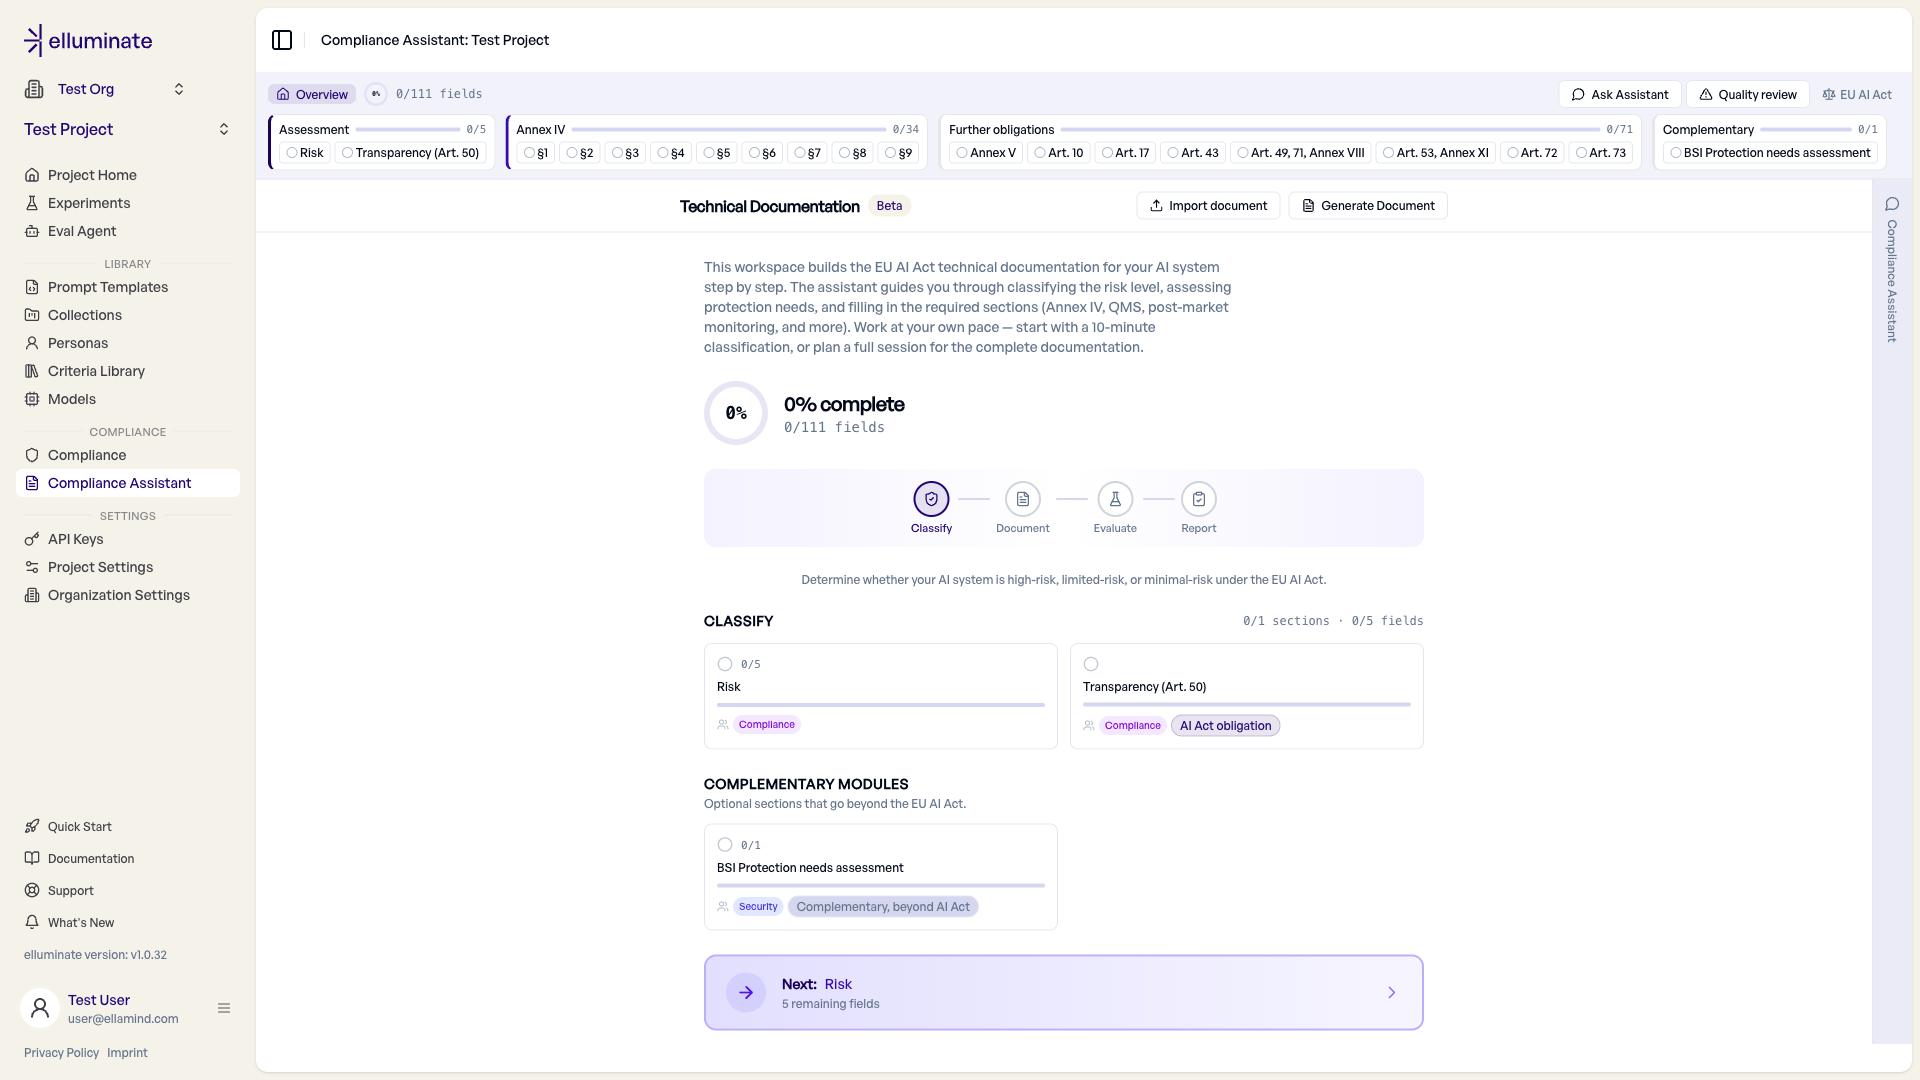Click the Criteria Library books icon

coord(32,371)
